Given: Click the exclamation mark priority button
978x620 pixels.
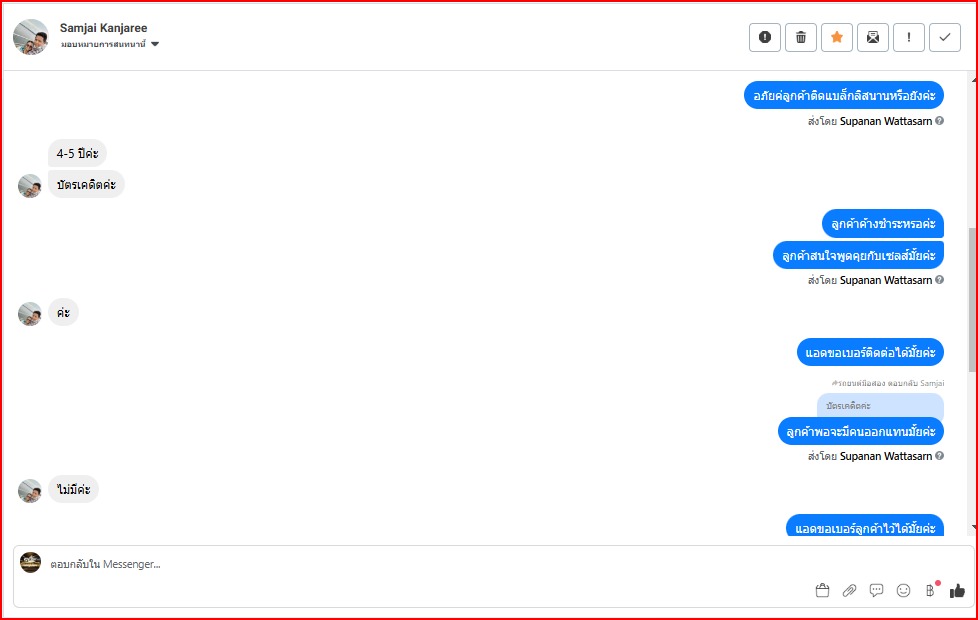Looking at the screenshot, I should (x=909, y=37).
